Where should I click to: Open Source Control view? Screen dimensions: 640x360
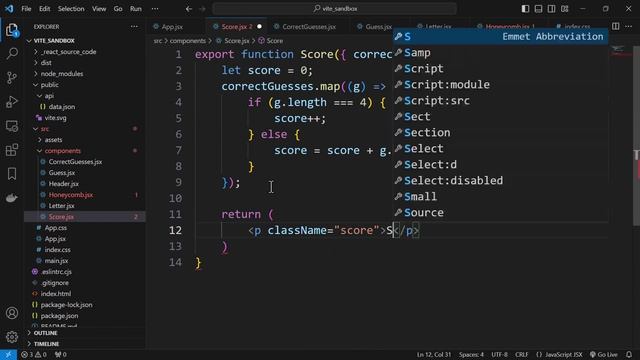(12, 78)
